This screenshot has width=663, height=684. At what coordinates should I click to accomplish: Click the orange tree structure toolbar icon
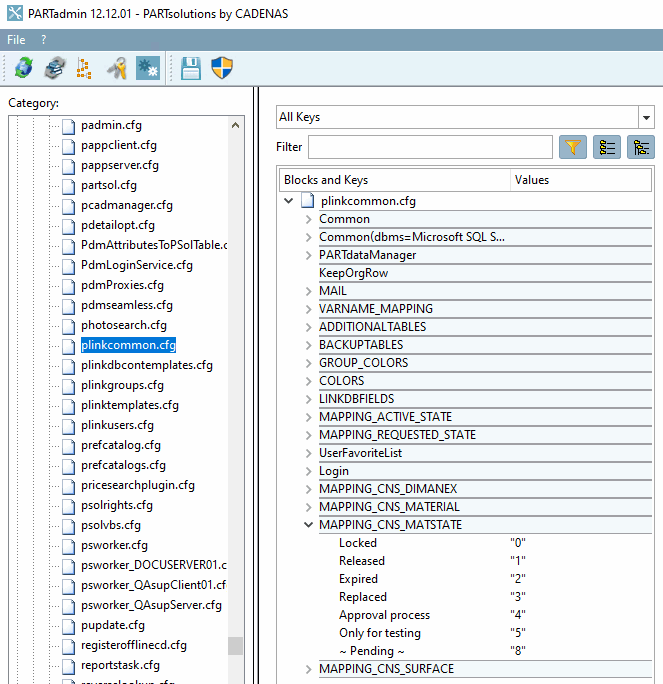click(x=84, y=68)
